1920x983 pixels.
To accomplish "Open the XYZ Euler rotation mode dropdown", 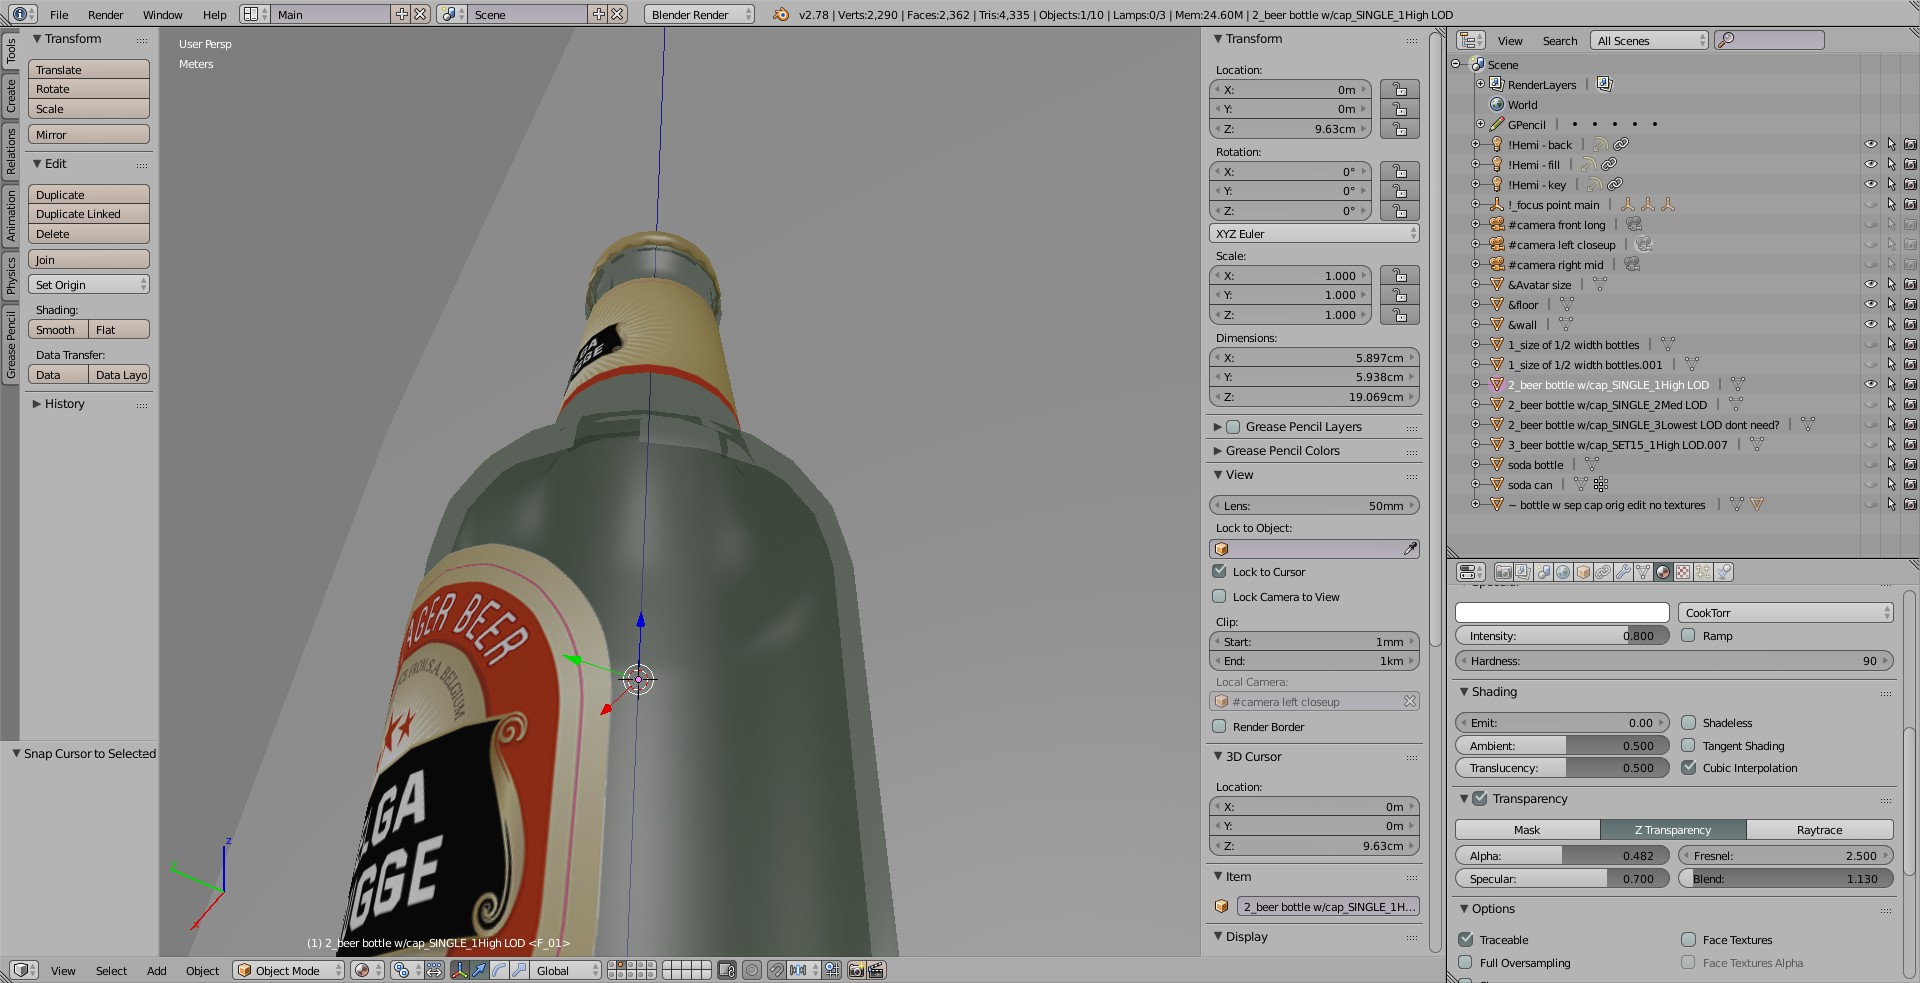I will point(1314,233).
